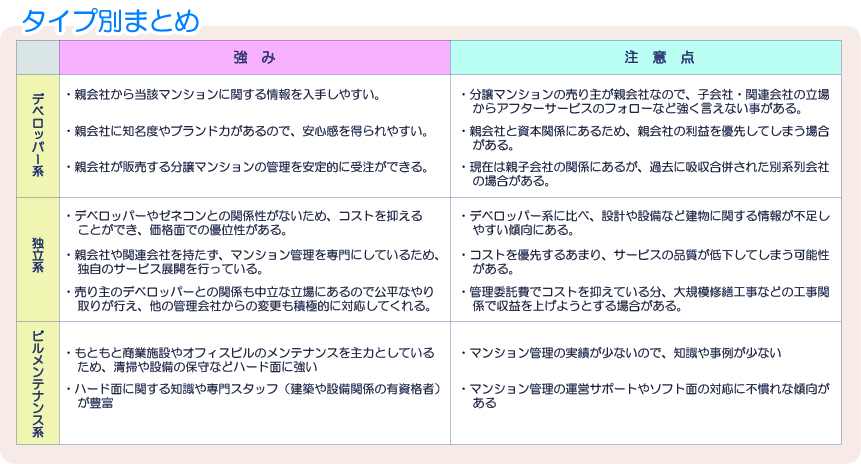Viewport: 861px width, 464px height.
Task: Click the 管理を安定的に受注 strength bullet
Action: tap(246, 166)
